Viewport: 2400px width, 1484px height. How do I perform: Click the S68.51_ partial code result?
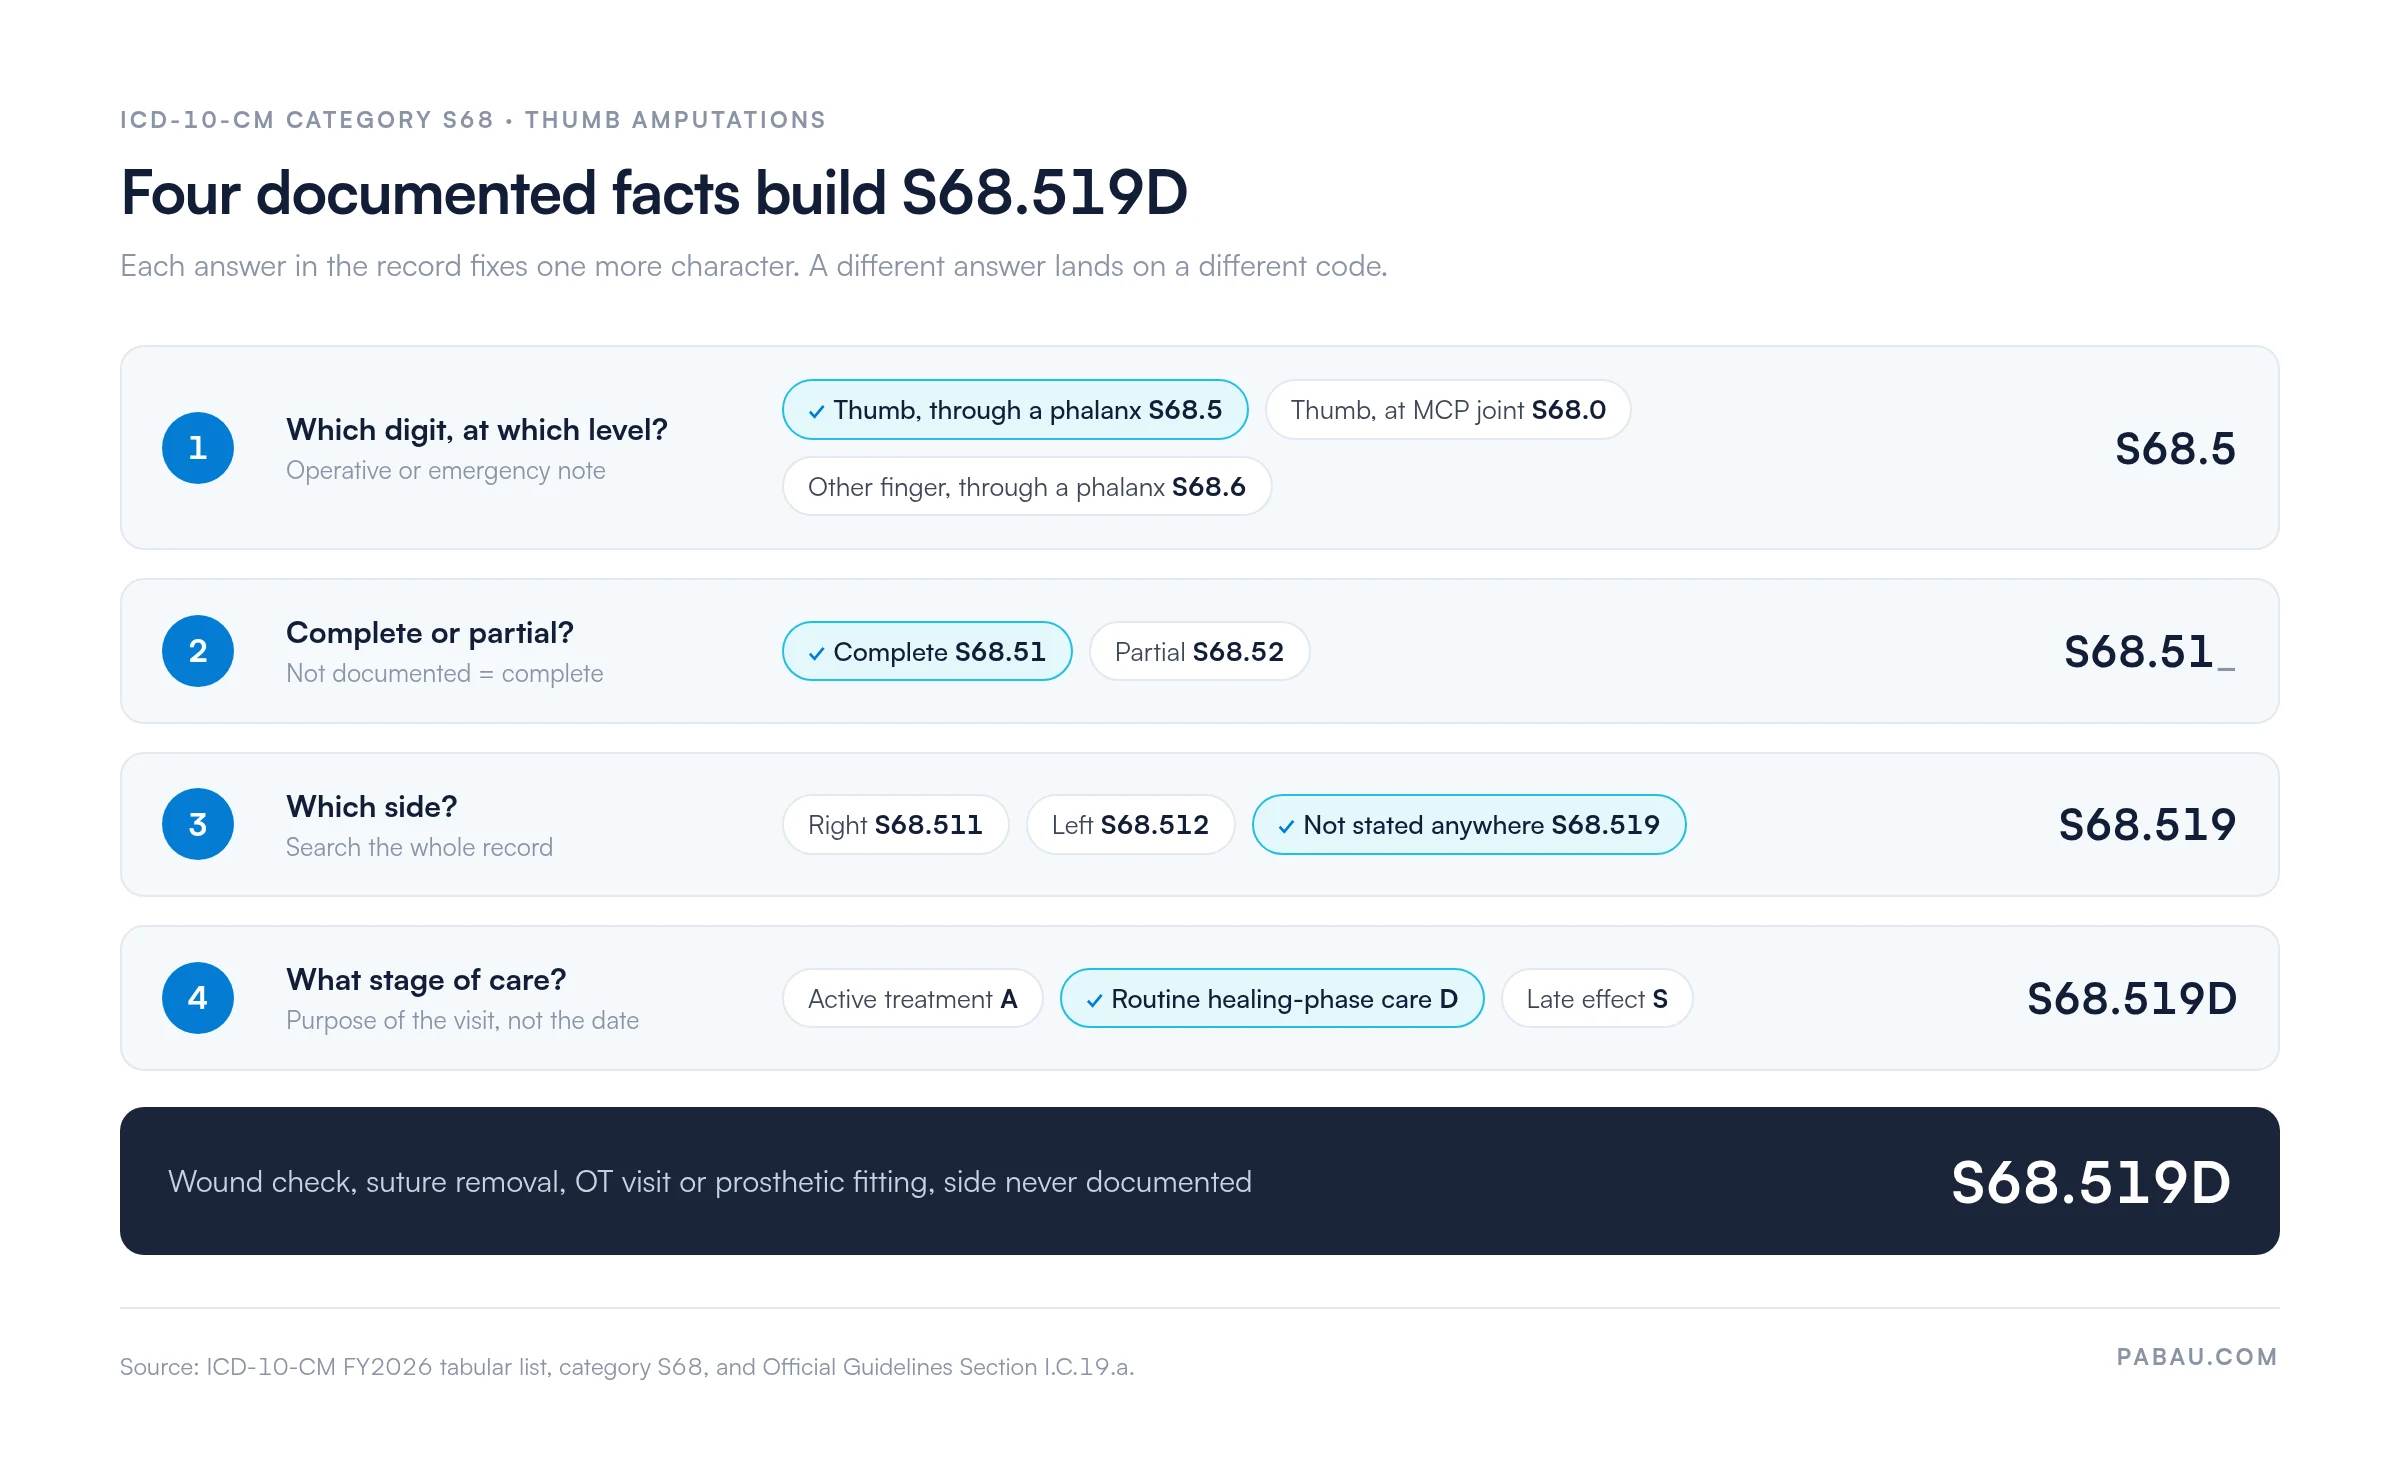tap(2150, 652)
